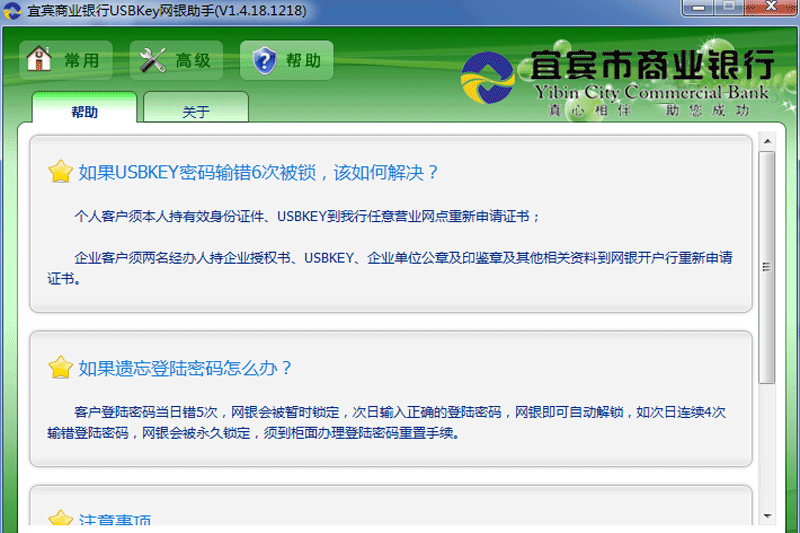Switch to the 关于 tab
800x533 pixels.
196,108
